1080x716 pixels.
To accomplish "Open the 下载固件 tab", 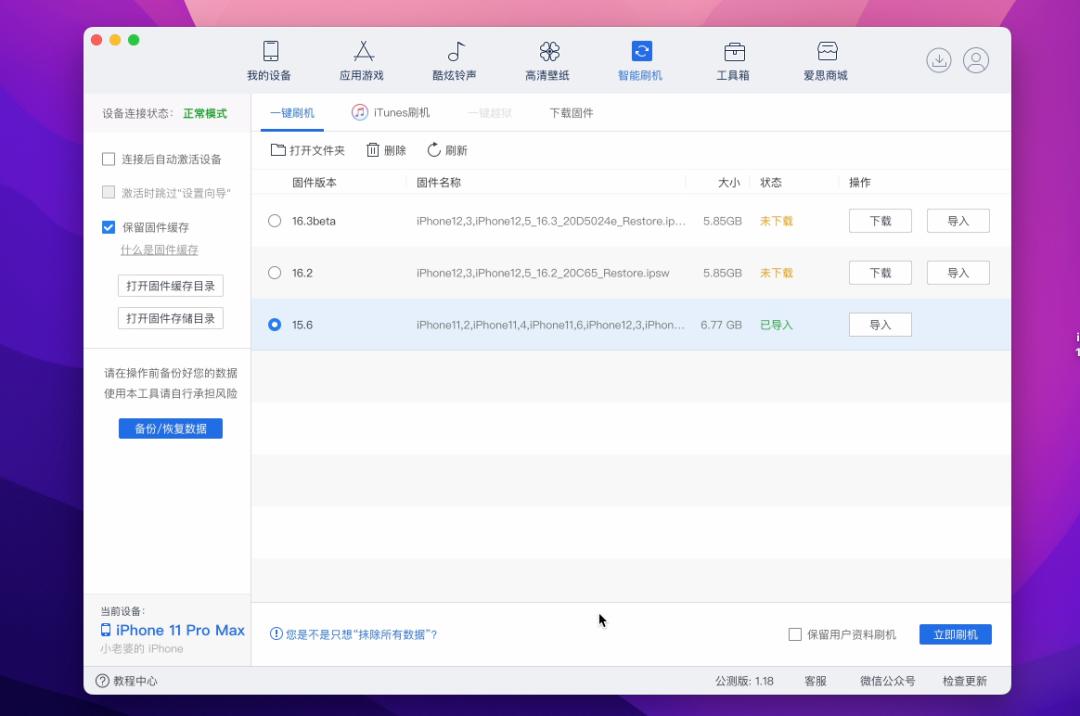I will [570, 112].
